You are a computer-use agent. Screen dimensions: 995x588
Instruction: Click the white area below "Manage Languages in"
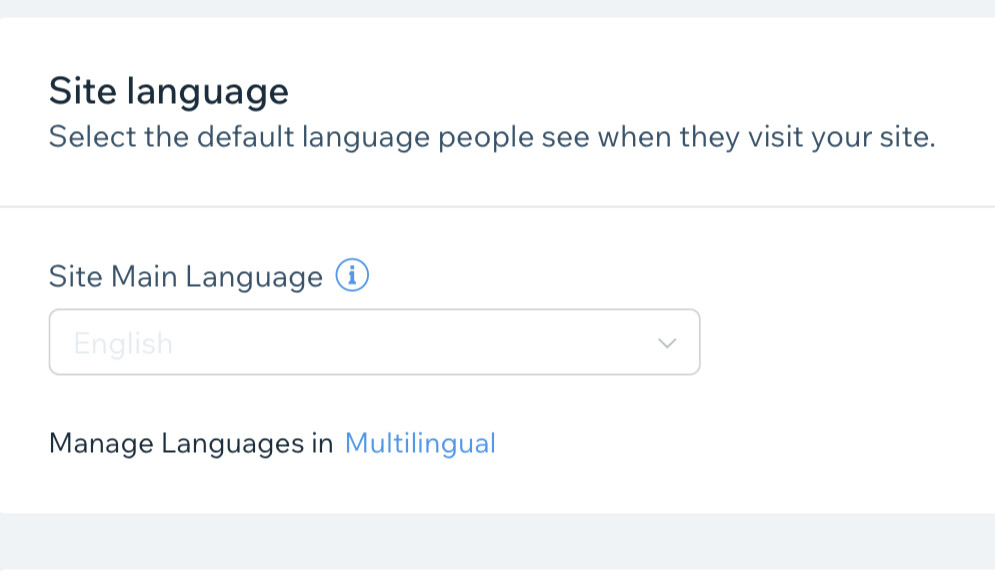click(190, 487)
